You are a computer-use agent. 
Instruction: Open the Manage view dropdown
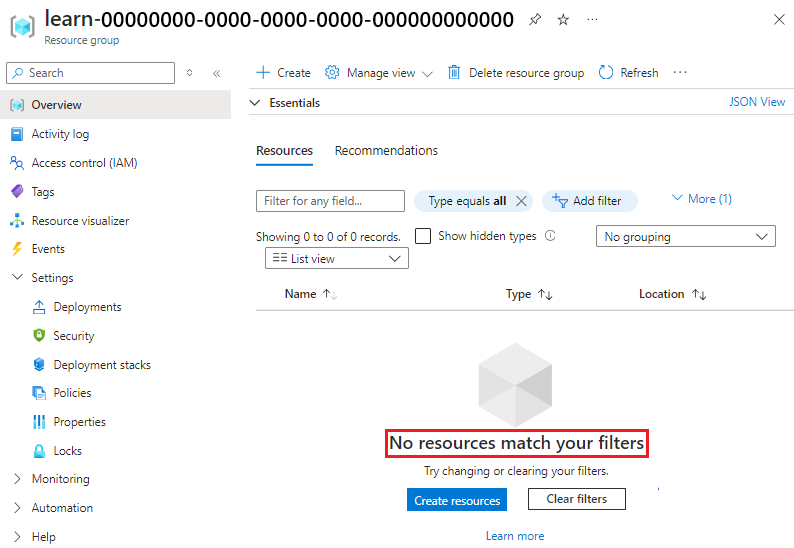379,73
